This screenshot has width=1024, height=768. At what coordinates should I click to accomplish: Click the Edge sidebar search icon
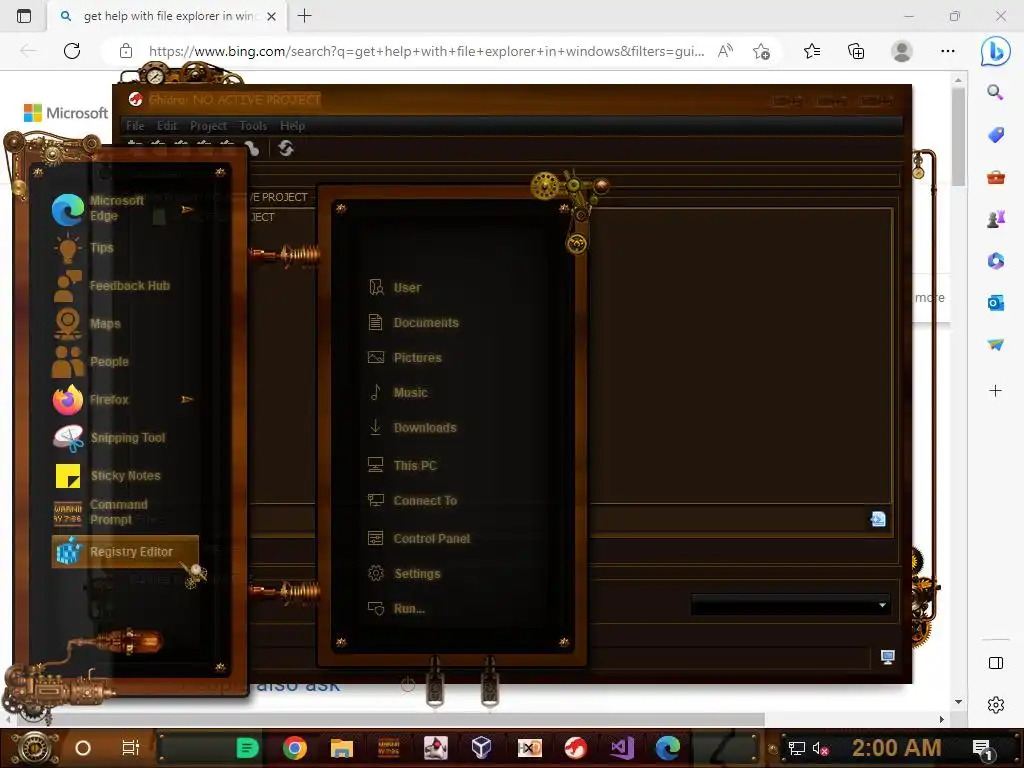995,92
